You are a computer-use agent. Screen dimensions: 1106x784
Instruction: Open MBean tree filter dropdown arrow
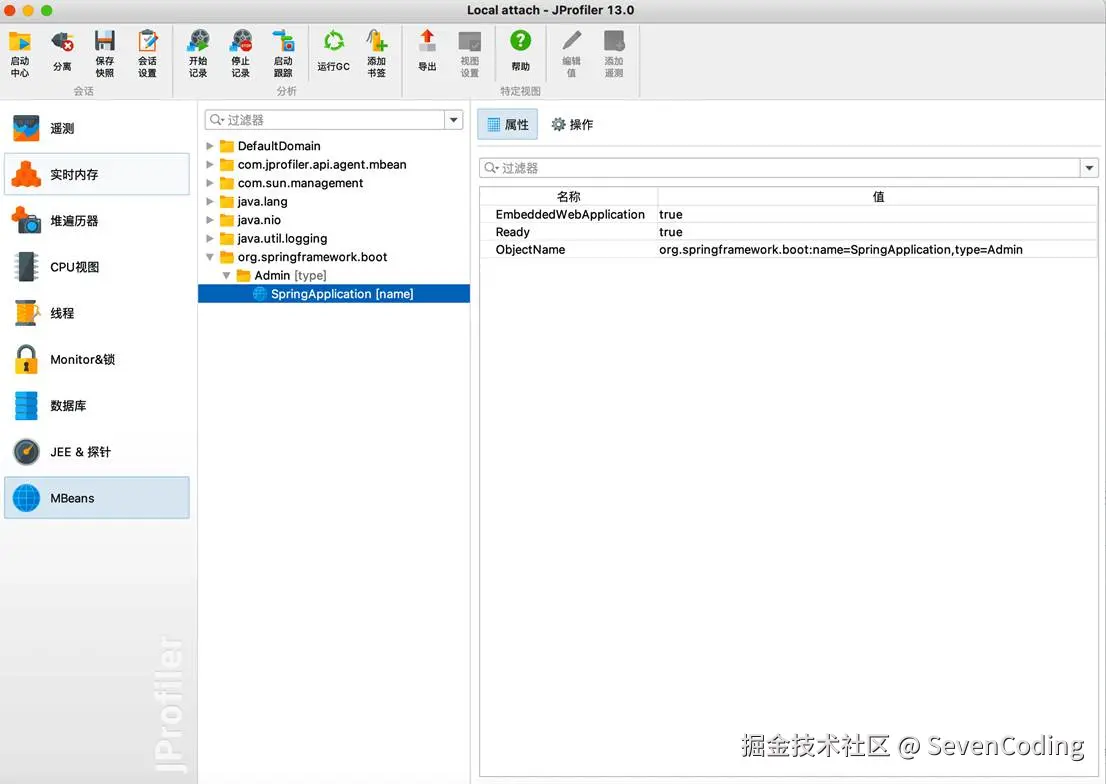454,120
